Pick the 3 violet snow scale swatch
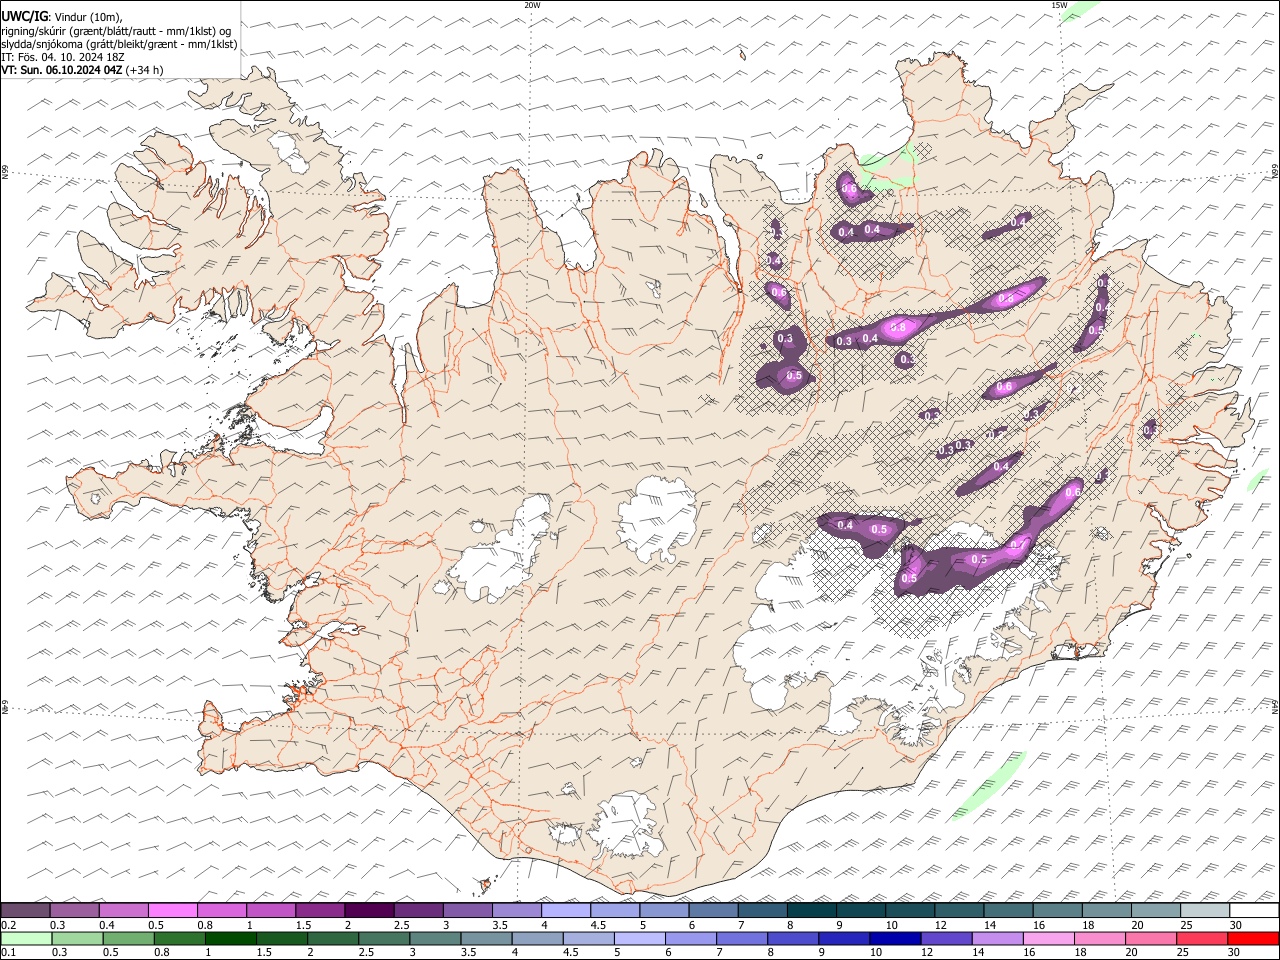This screenshot has height=960, width=1280. click(x=467, y=911)
